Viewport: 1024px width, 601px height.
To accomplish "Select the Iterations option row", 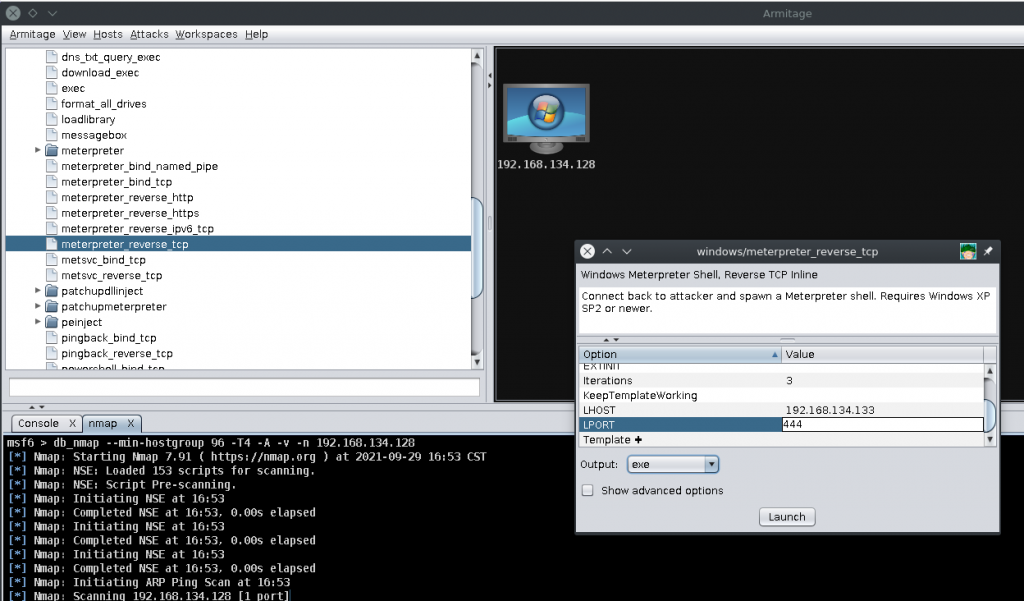I will pyautogui.click(x=781, y=380).
